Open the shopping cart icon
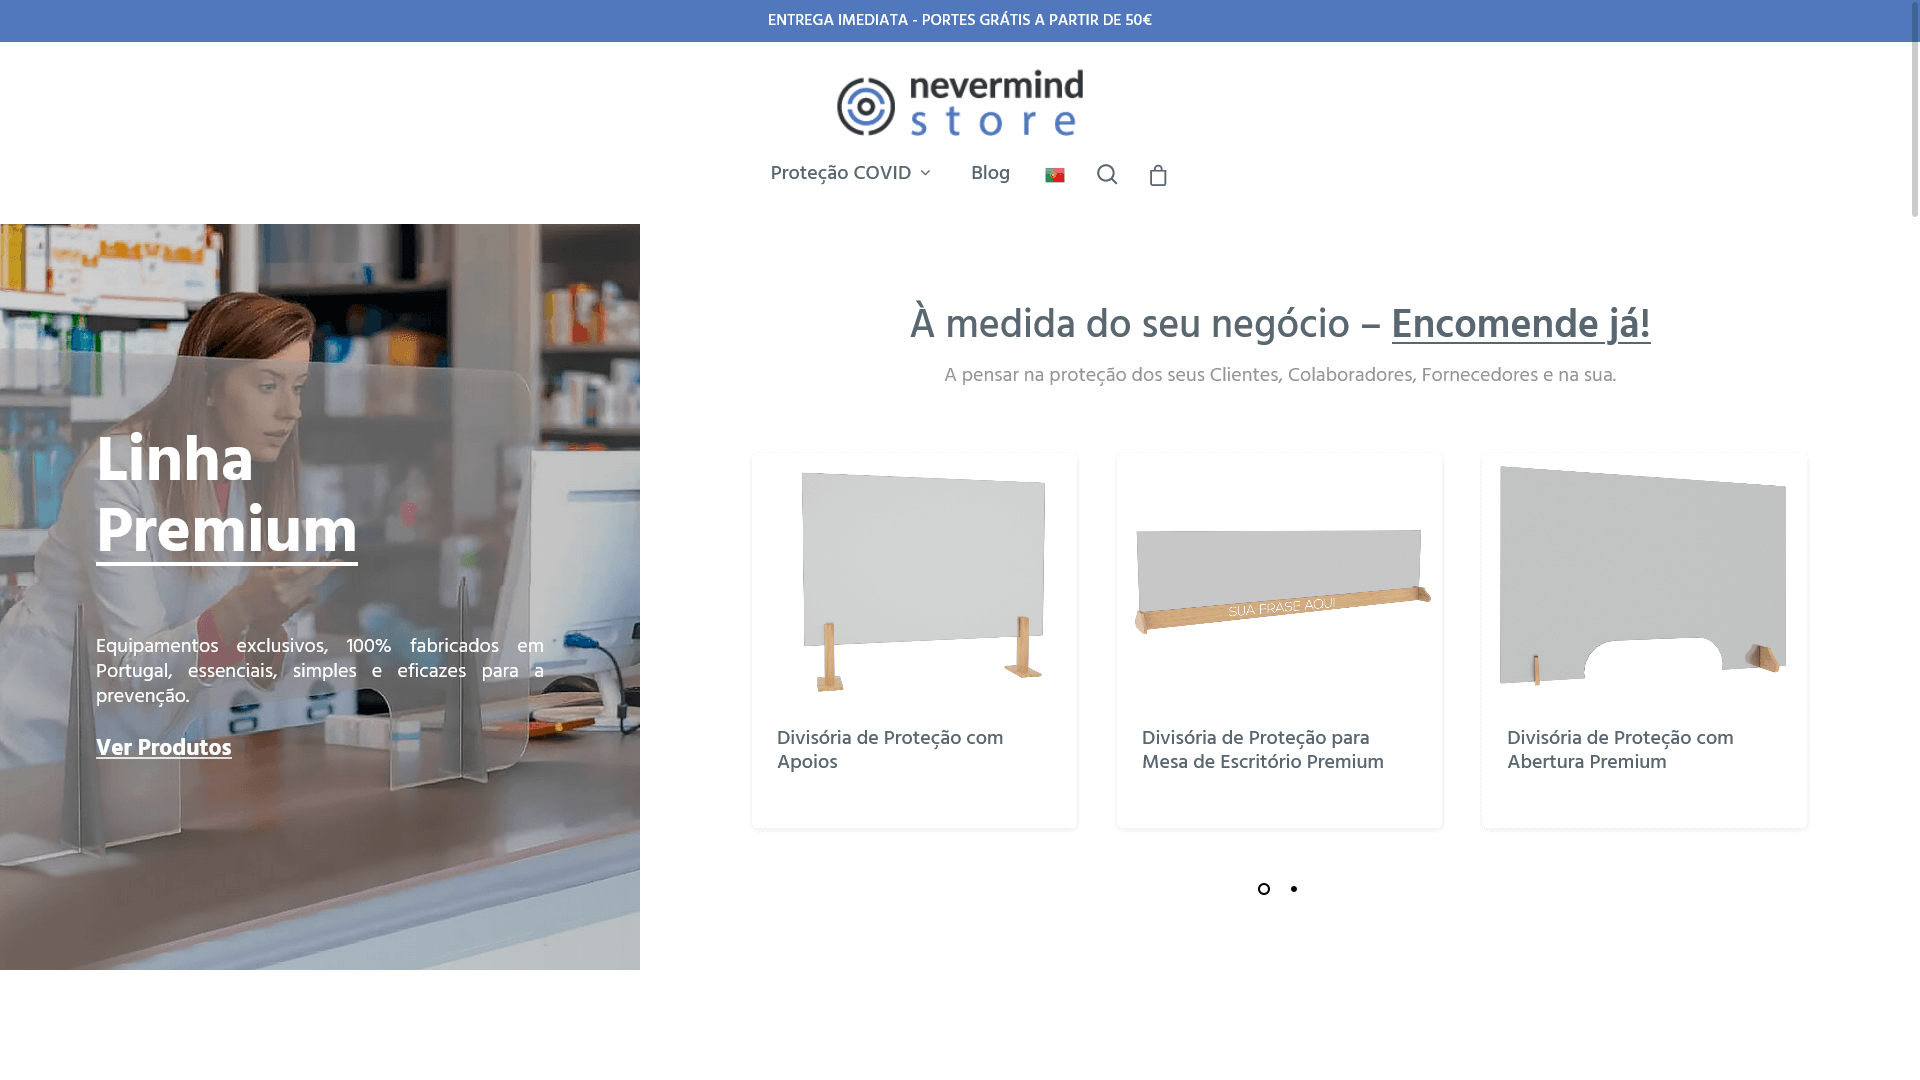The height and width of the screenshot is (1080, 1920). pos(1158,175)
